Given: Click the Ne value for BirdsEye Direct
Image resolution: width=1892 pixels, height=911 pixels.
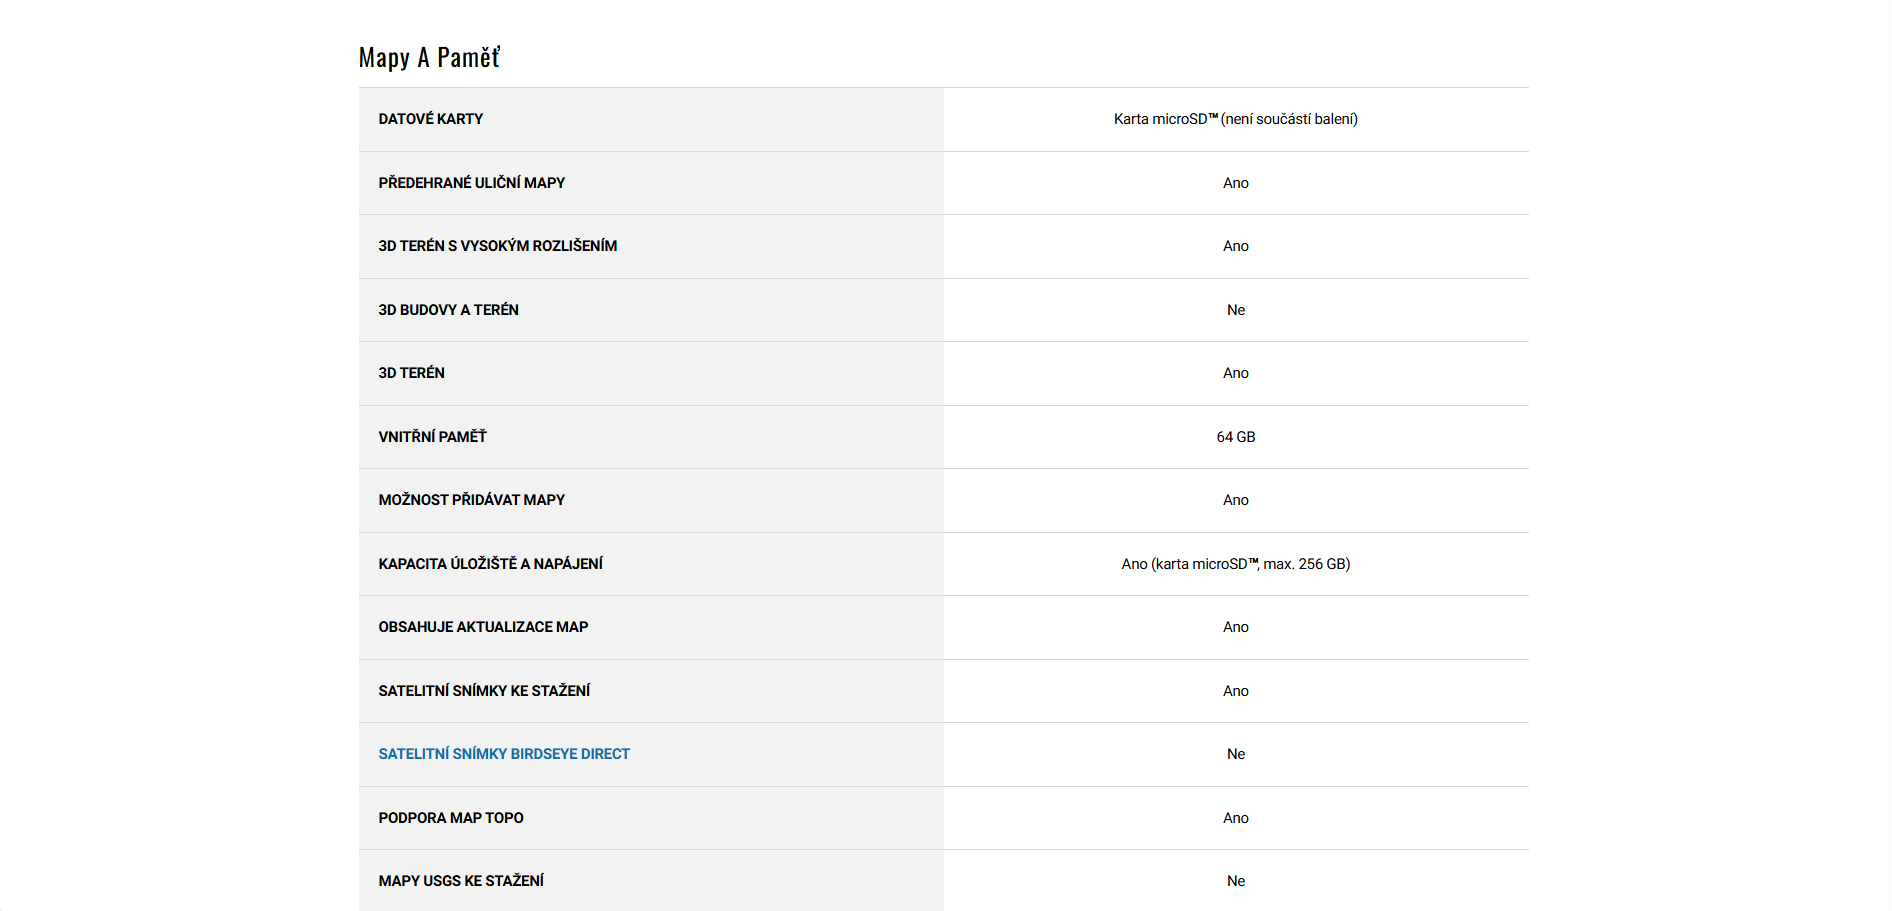Looking at the screenshot, I should coord(1235,754).
